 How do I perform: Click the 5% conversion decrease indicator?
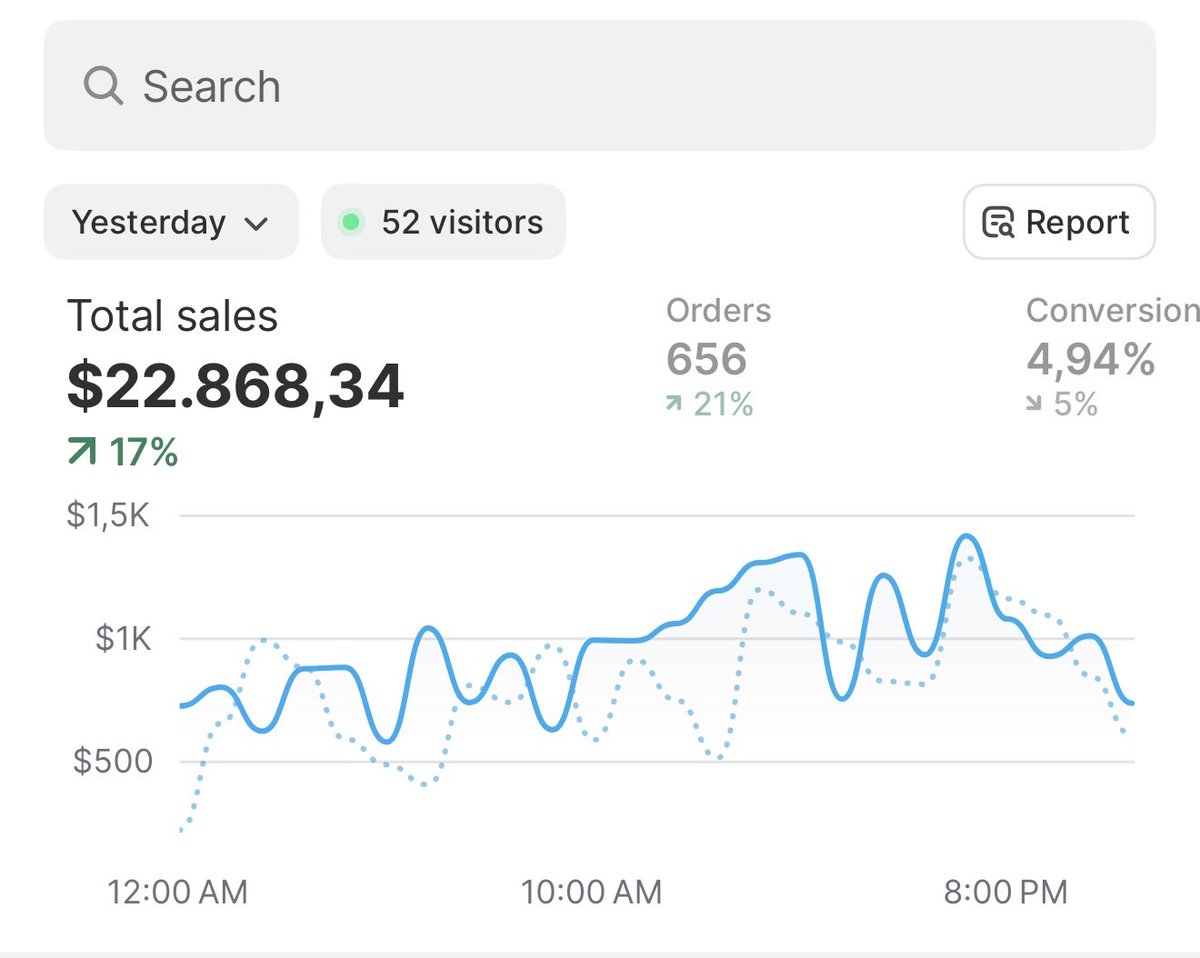pos(1062,405)
